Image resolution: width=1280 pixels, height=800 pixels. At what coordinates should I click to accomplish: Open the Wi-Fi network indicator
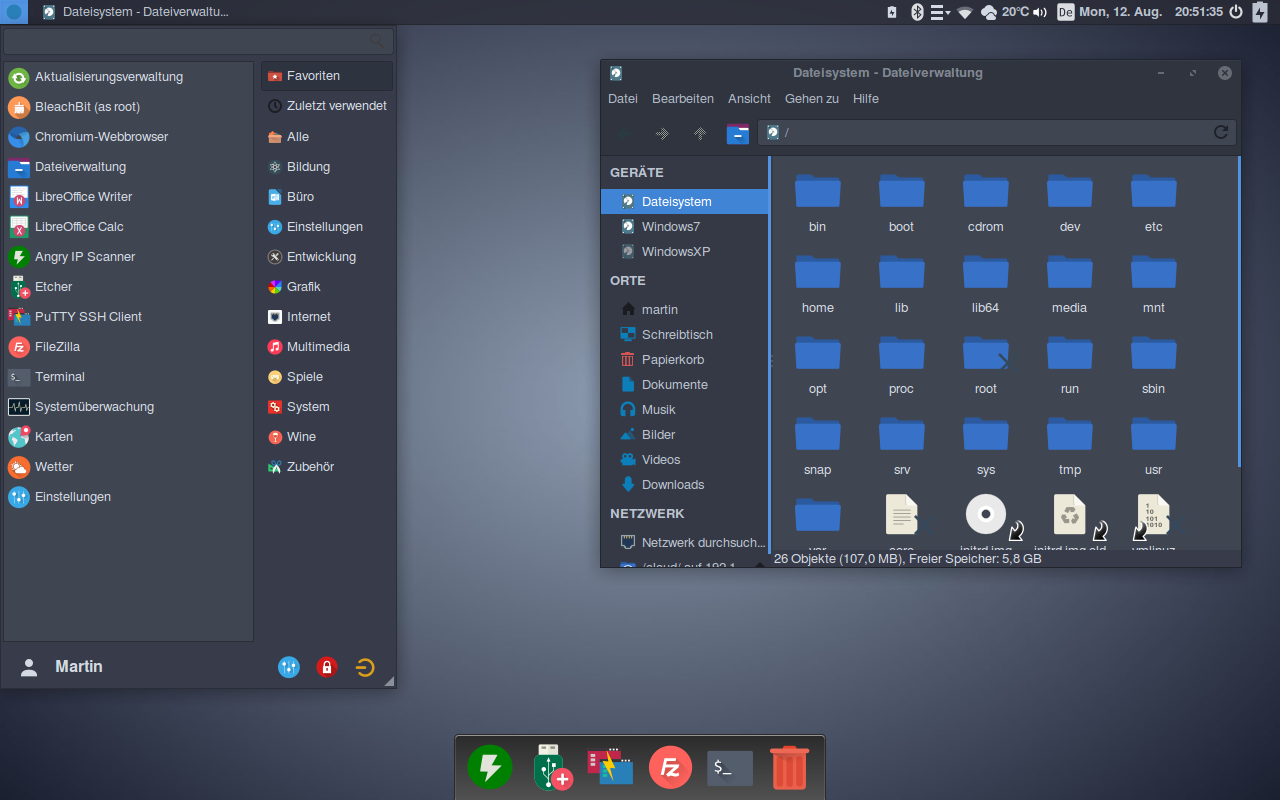pyautogui.click(x=964, y=12)
